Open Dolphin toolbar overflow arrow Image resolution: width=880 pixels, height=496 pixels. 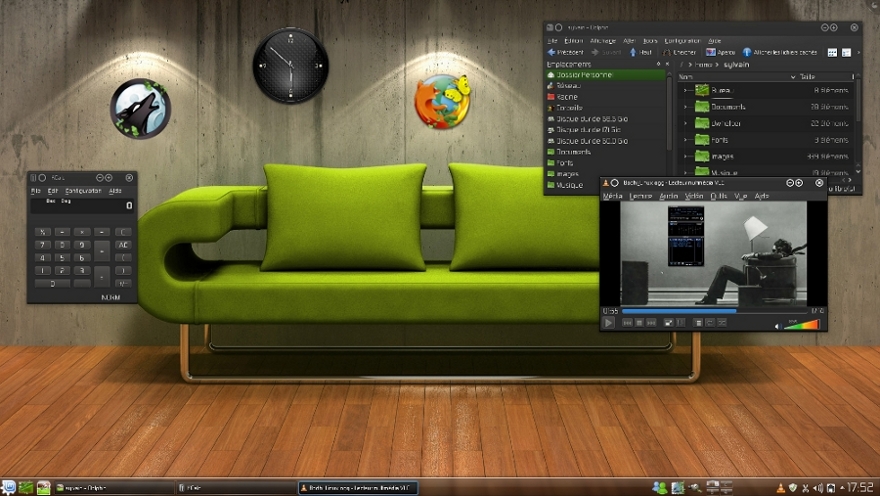click(859, 52)
